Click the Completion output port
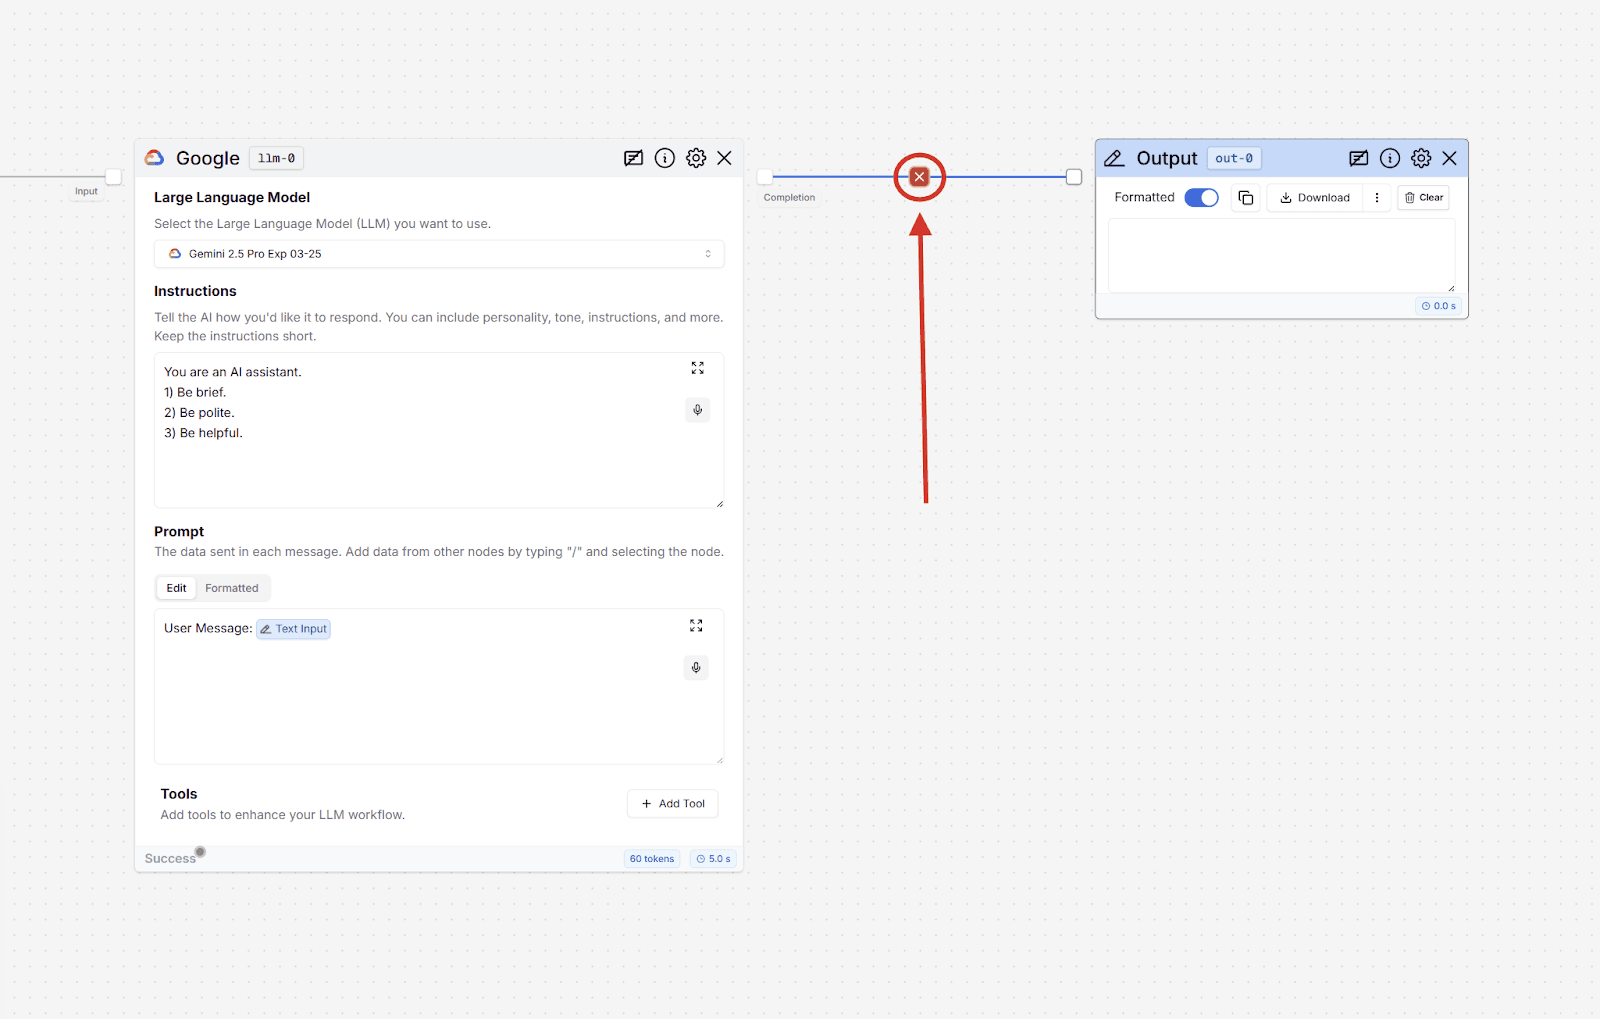 765,177
